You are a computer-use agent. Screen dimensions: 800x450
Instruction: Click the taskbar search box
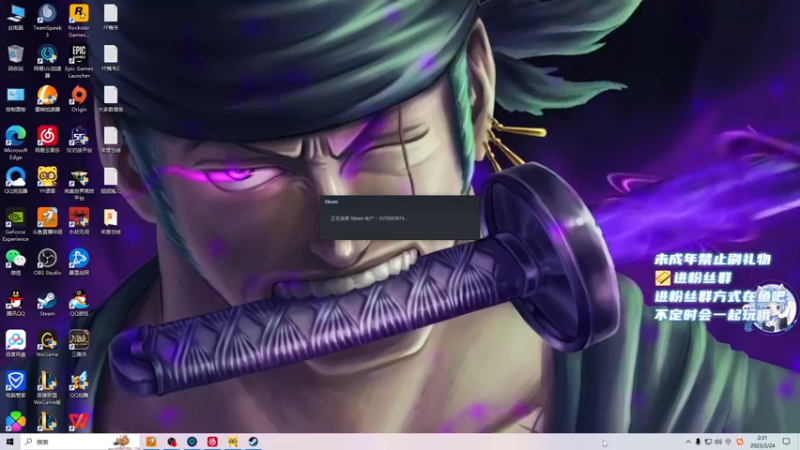[81, 441]
